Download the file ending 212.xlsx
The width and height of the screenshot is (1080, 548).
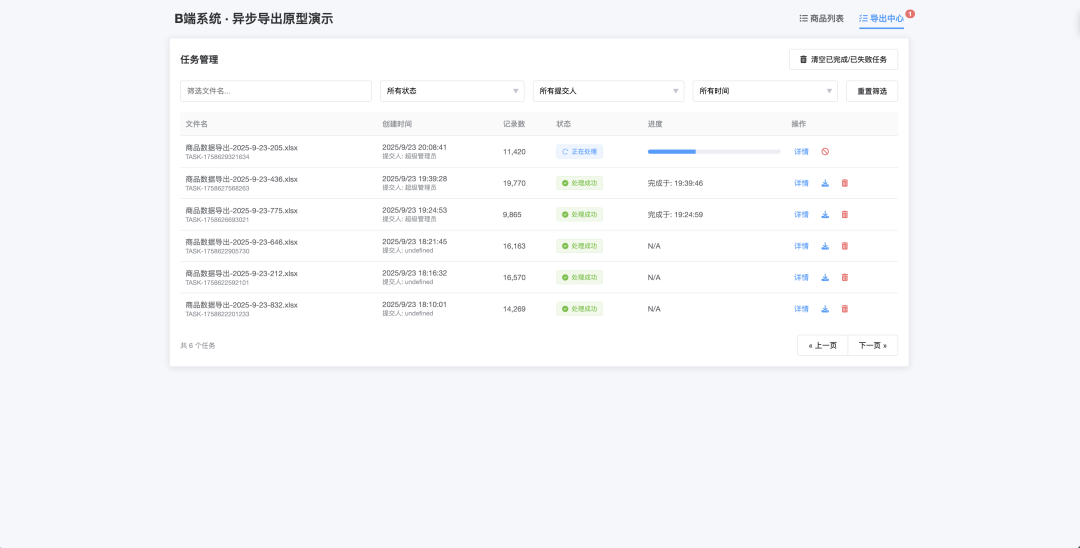tap(825, 277)
